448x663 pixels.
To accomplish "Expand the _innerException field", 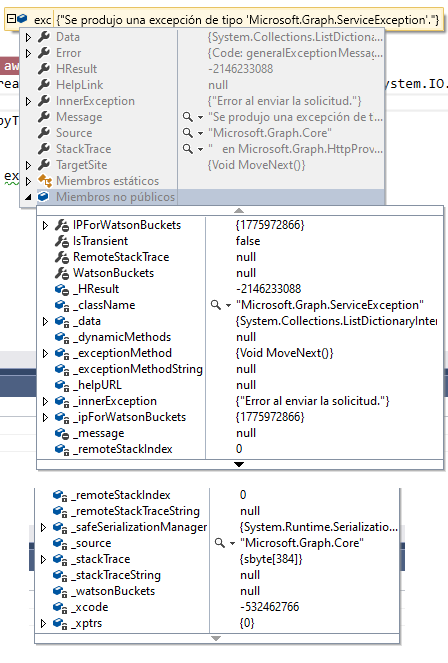I will click(45, 401).
